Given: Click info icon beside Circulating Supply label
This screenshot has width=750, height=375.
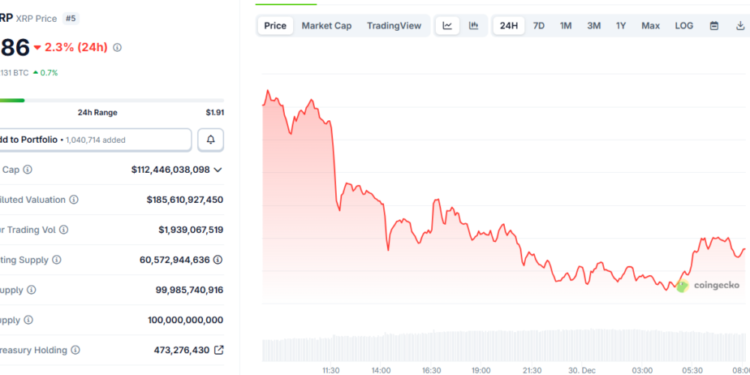Looking at the screenshot, I should point(56,260).
